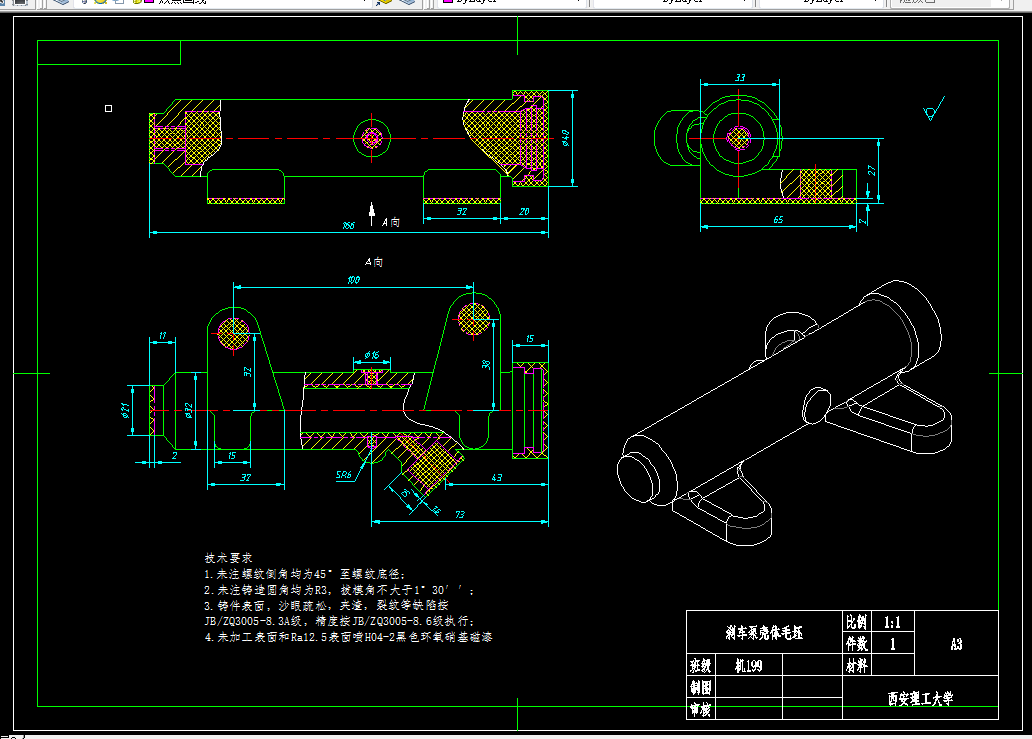This screenshot has height=739, width=1032.
Task: Select the A向 label next to the arrow
Action: 391,222
